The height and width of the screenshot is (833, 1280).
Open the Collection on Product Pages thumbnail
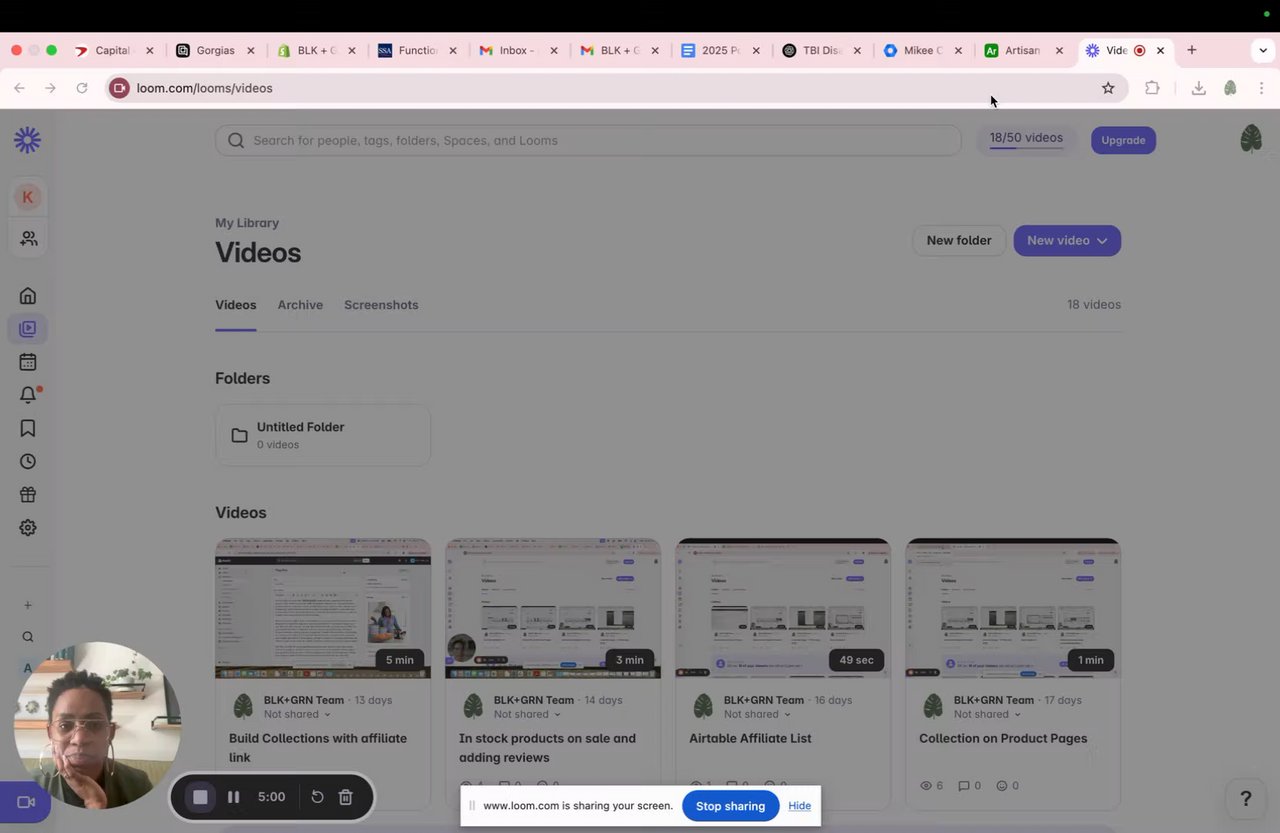[1013, 608]
